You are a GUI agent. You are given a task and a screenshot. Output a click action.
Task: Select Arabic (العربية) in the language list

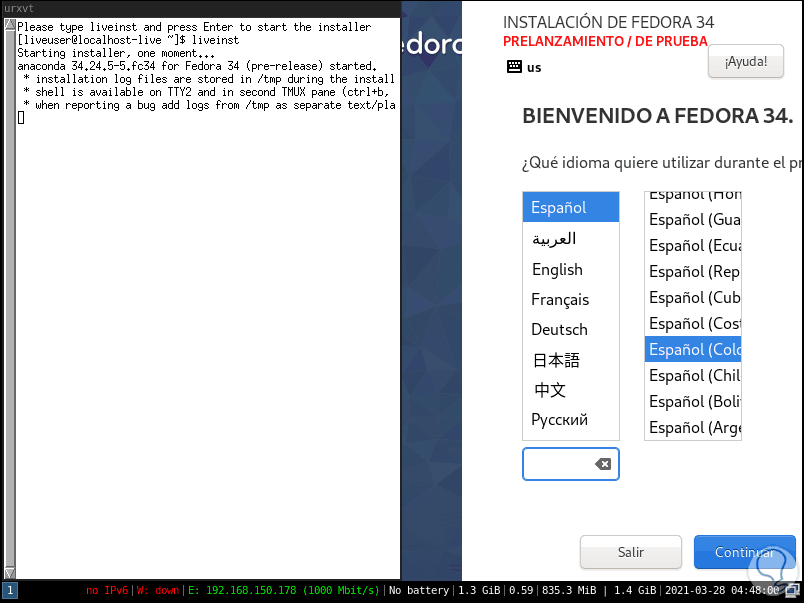click(571, 238)
